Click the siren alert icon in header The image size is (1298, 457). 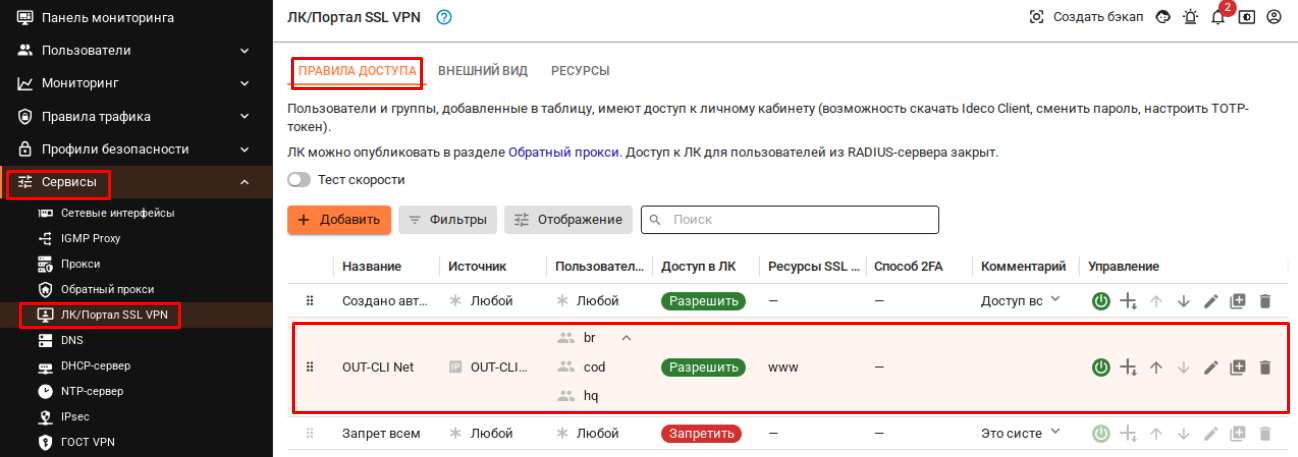(1190, 18)
